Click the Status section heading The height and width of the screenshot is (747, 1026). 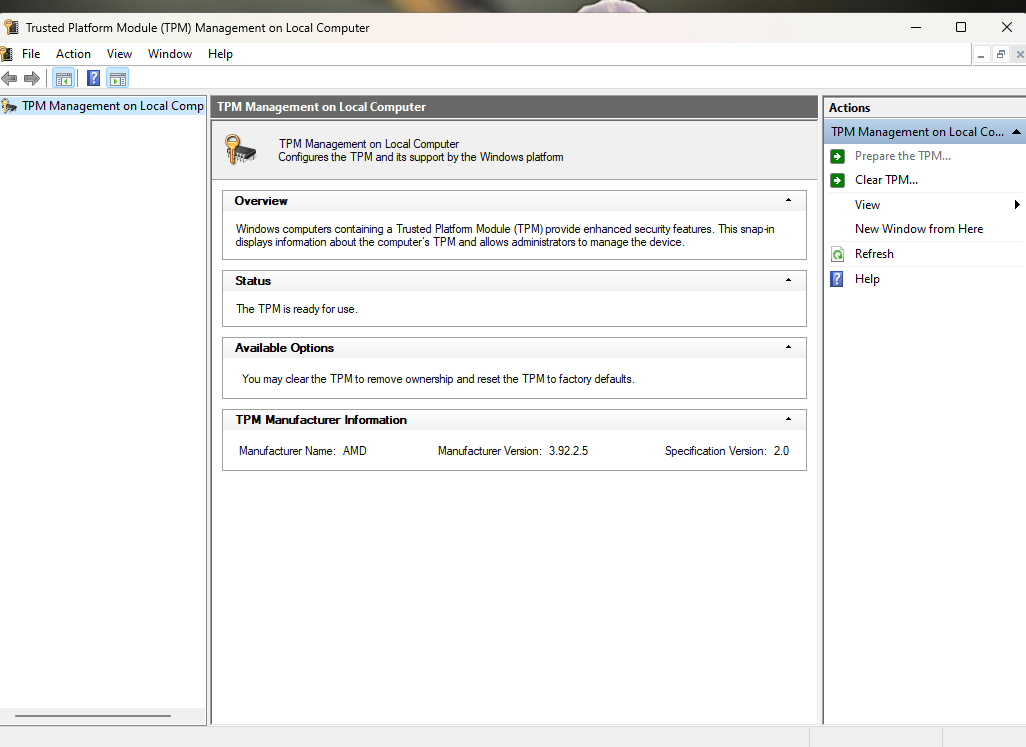pos(253,281)
